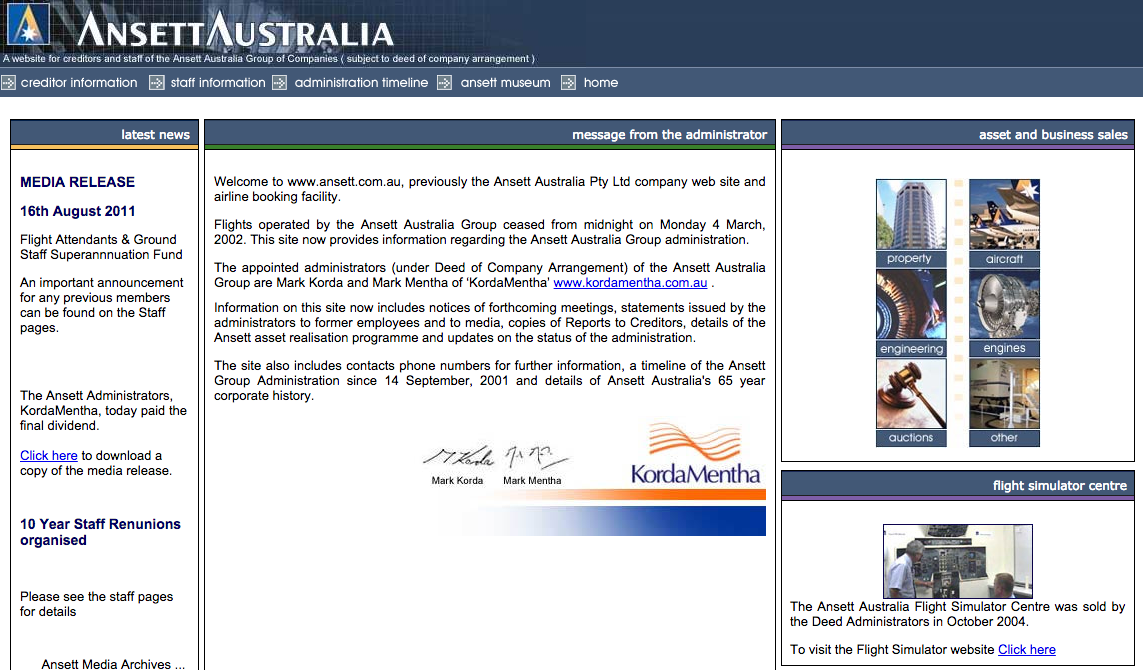Click the Ansett star logo icon

pyautogui.click(x=28, y=25)
